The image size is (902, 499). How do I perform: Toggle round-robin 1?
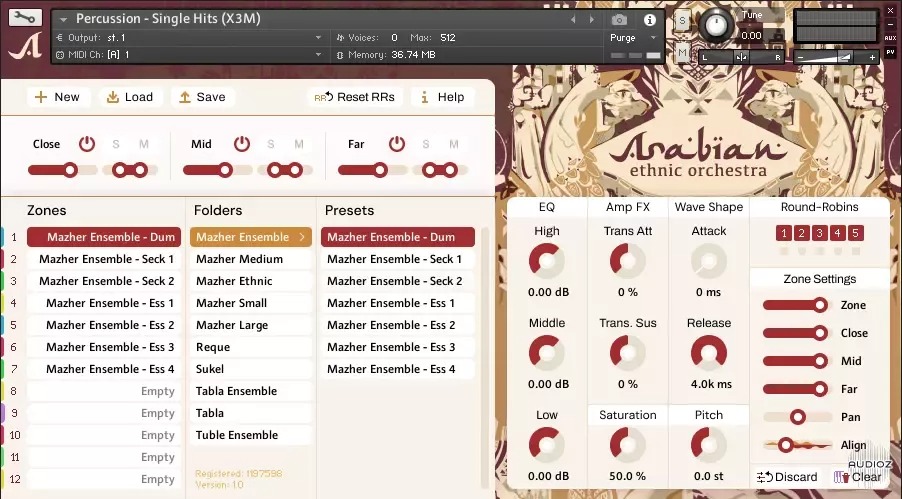pyautogui.click(x=783, y=233)
